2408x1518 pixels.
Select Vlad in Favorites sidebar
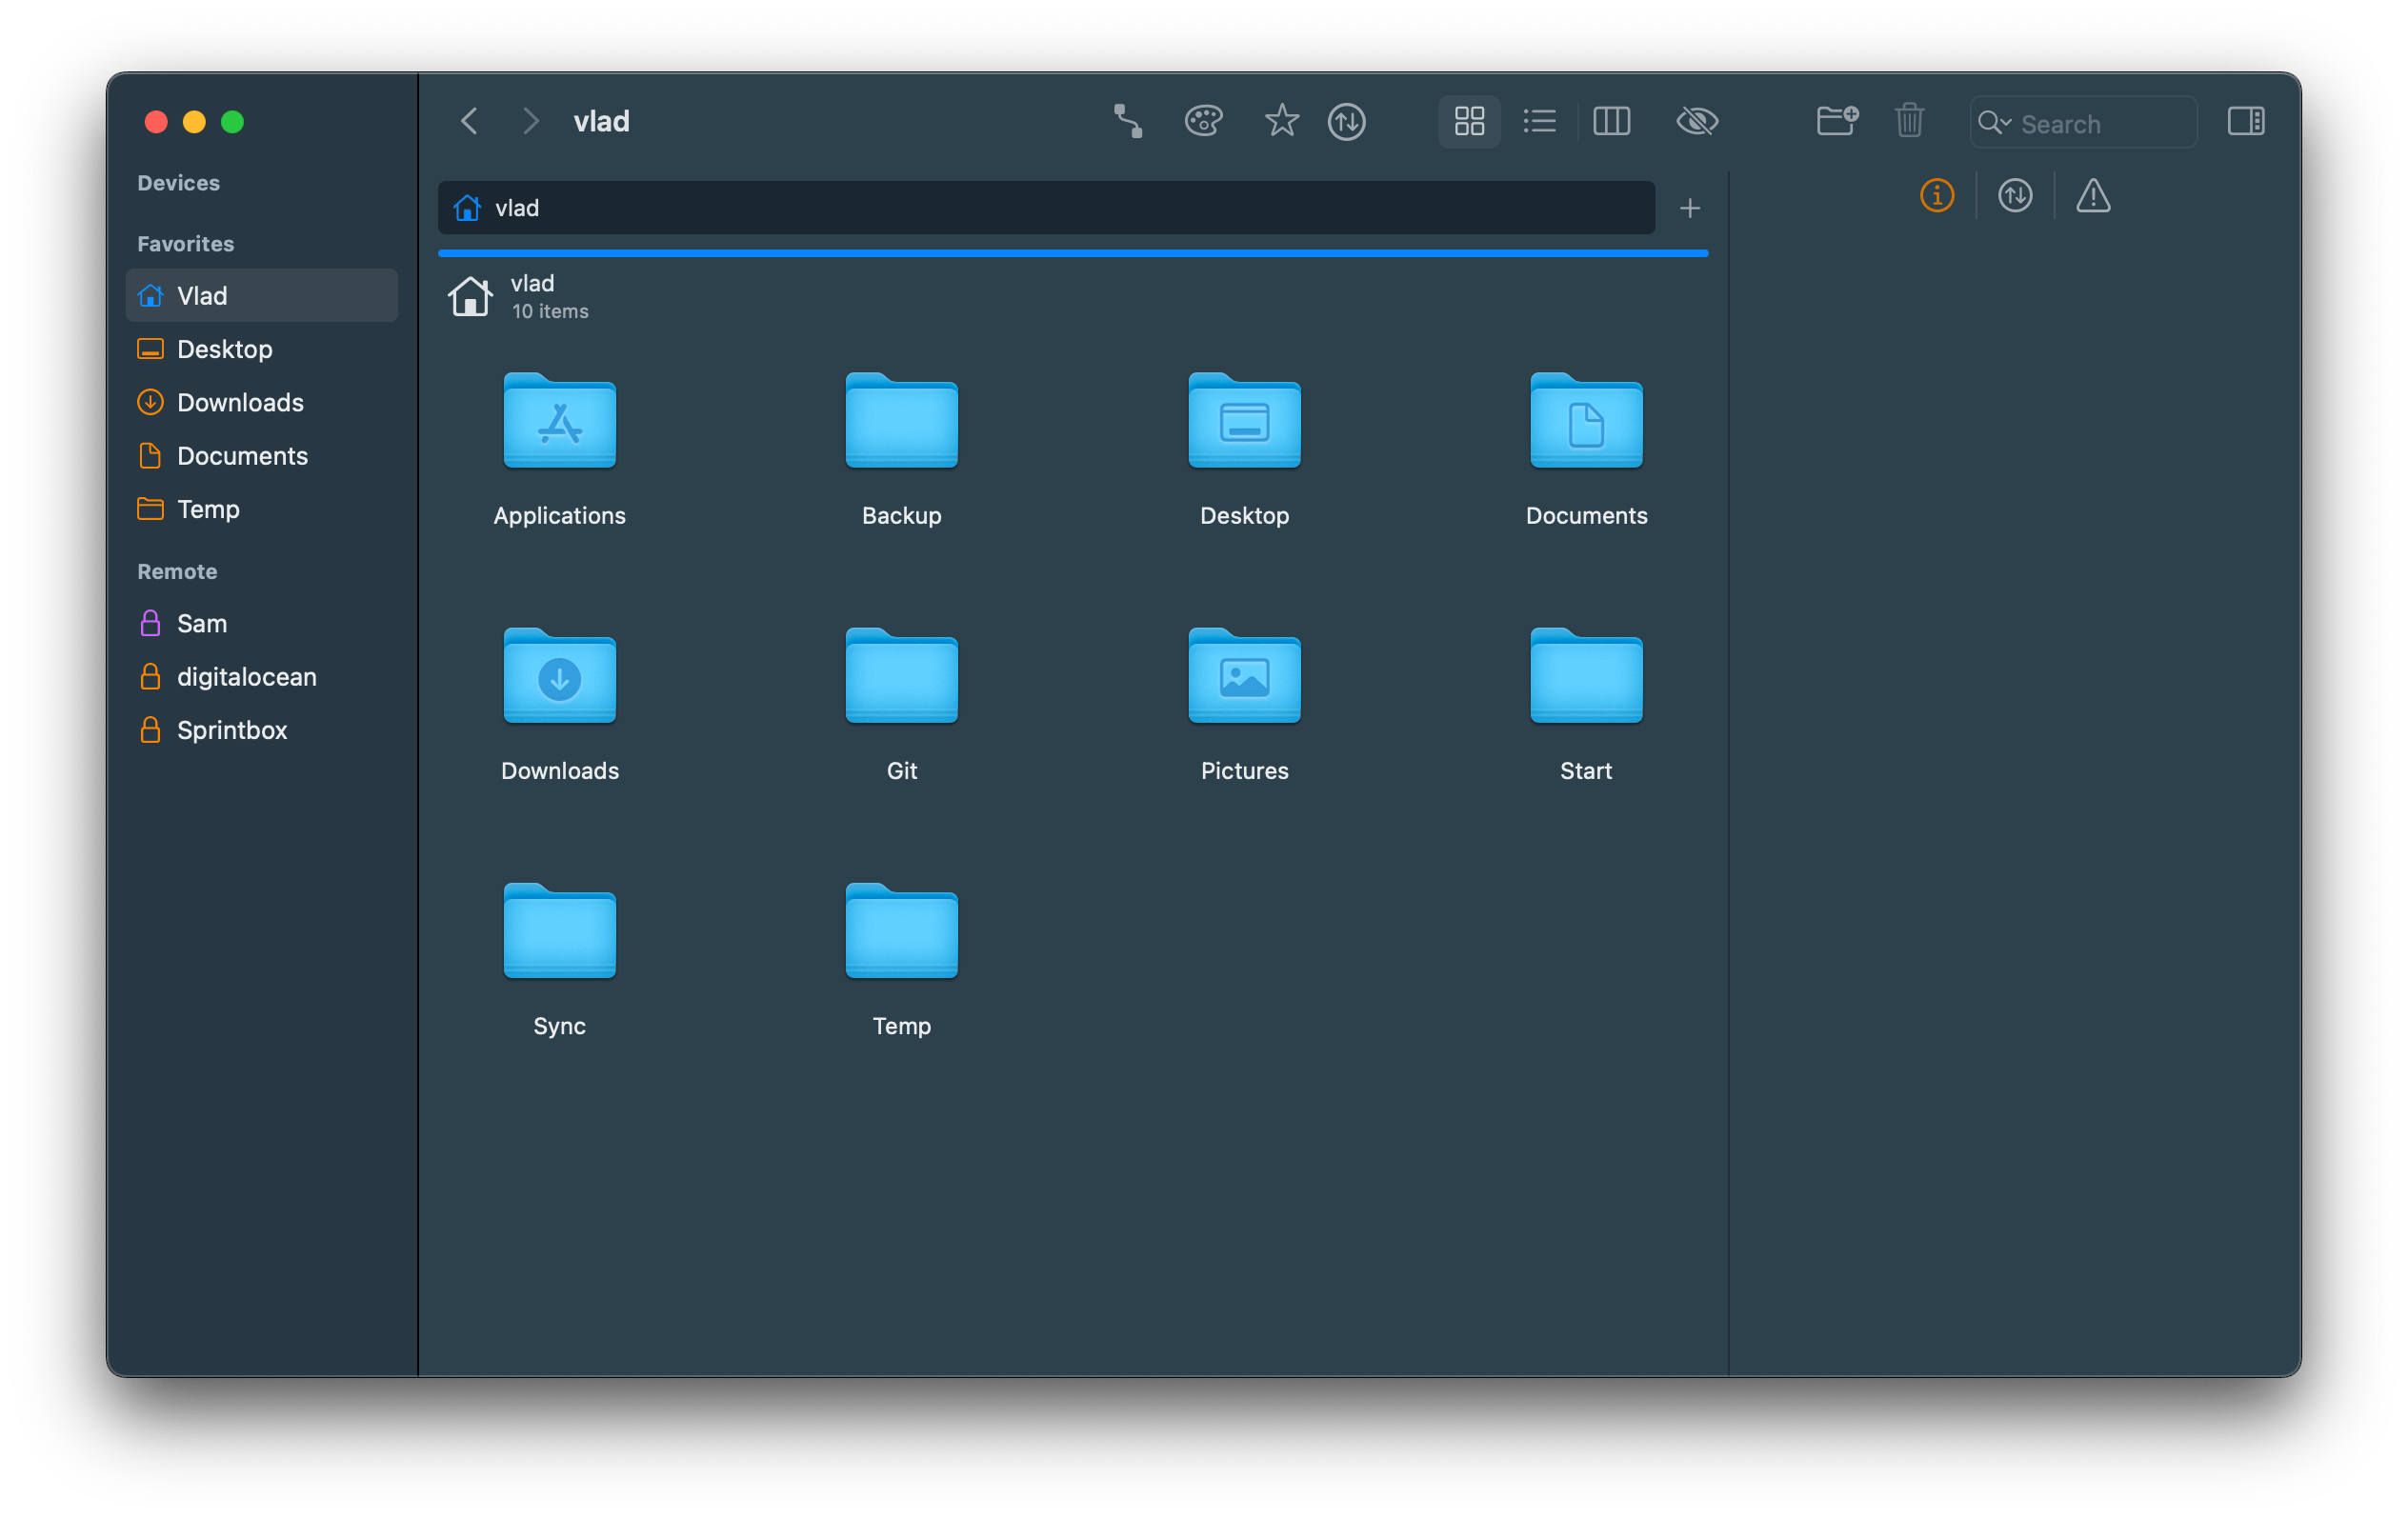point(262,296)
